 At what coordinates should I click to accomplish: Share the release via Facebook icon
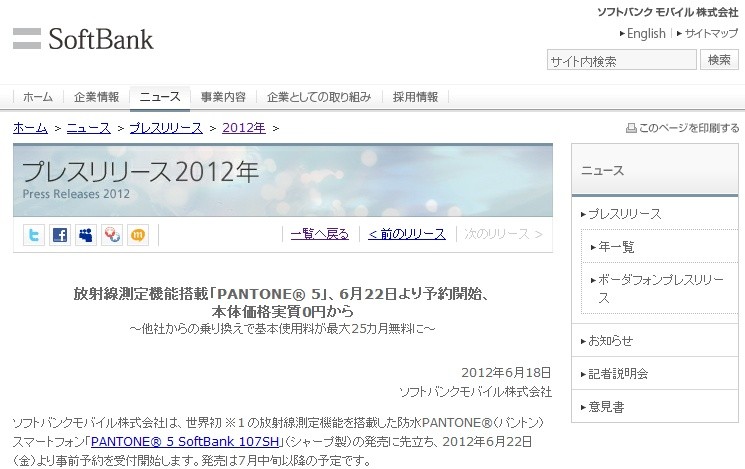tap(60, 235)
